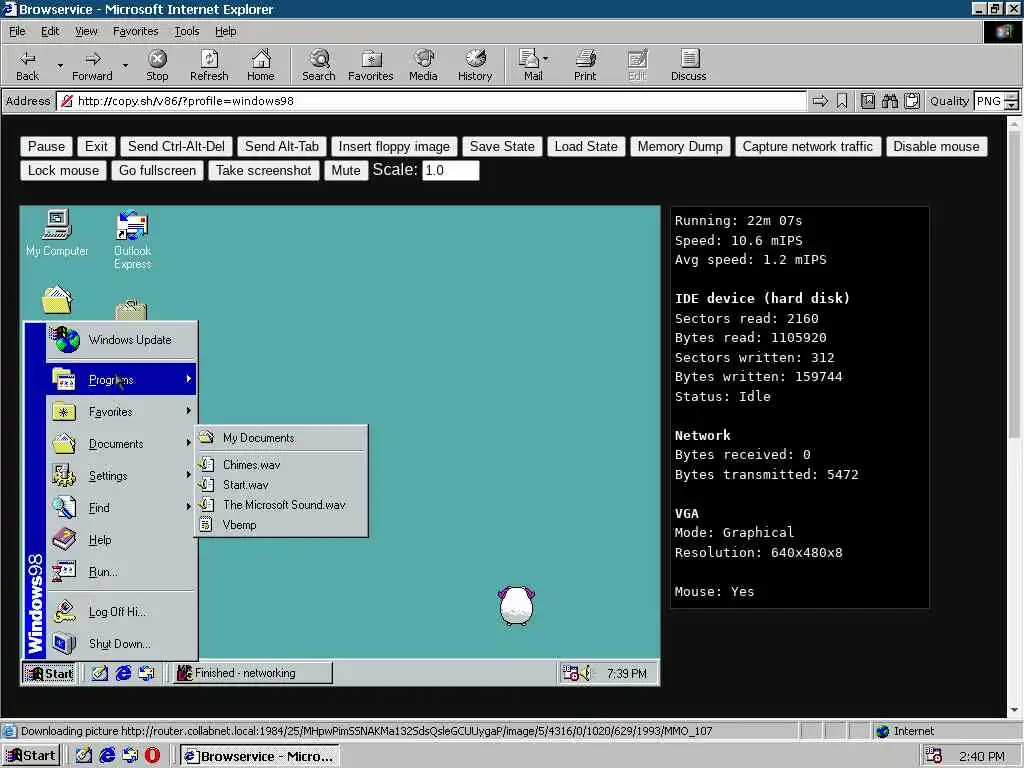Click the tray icon in emulated taskbar
Viewport: 1024px width, 768px height.
coord(571,673)
